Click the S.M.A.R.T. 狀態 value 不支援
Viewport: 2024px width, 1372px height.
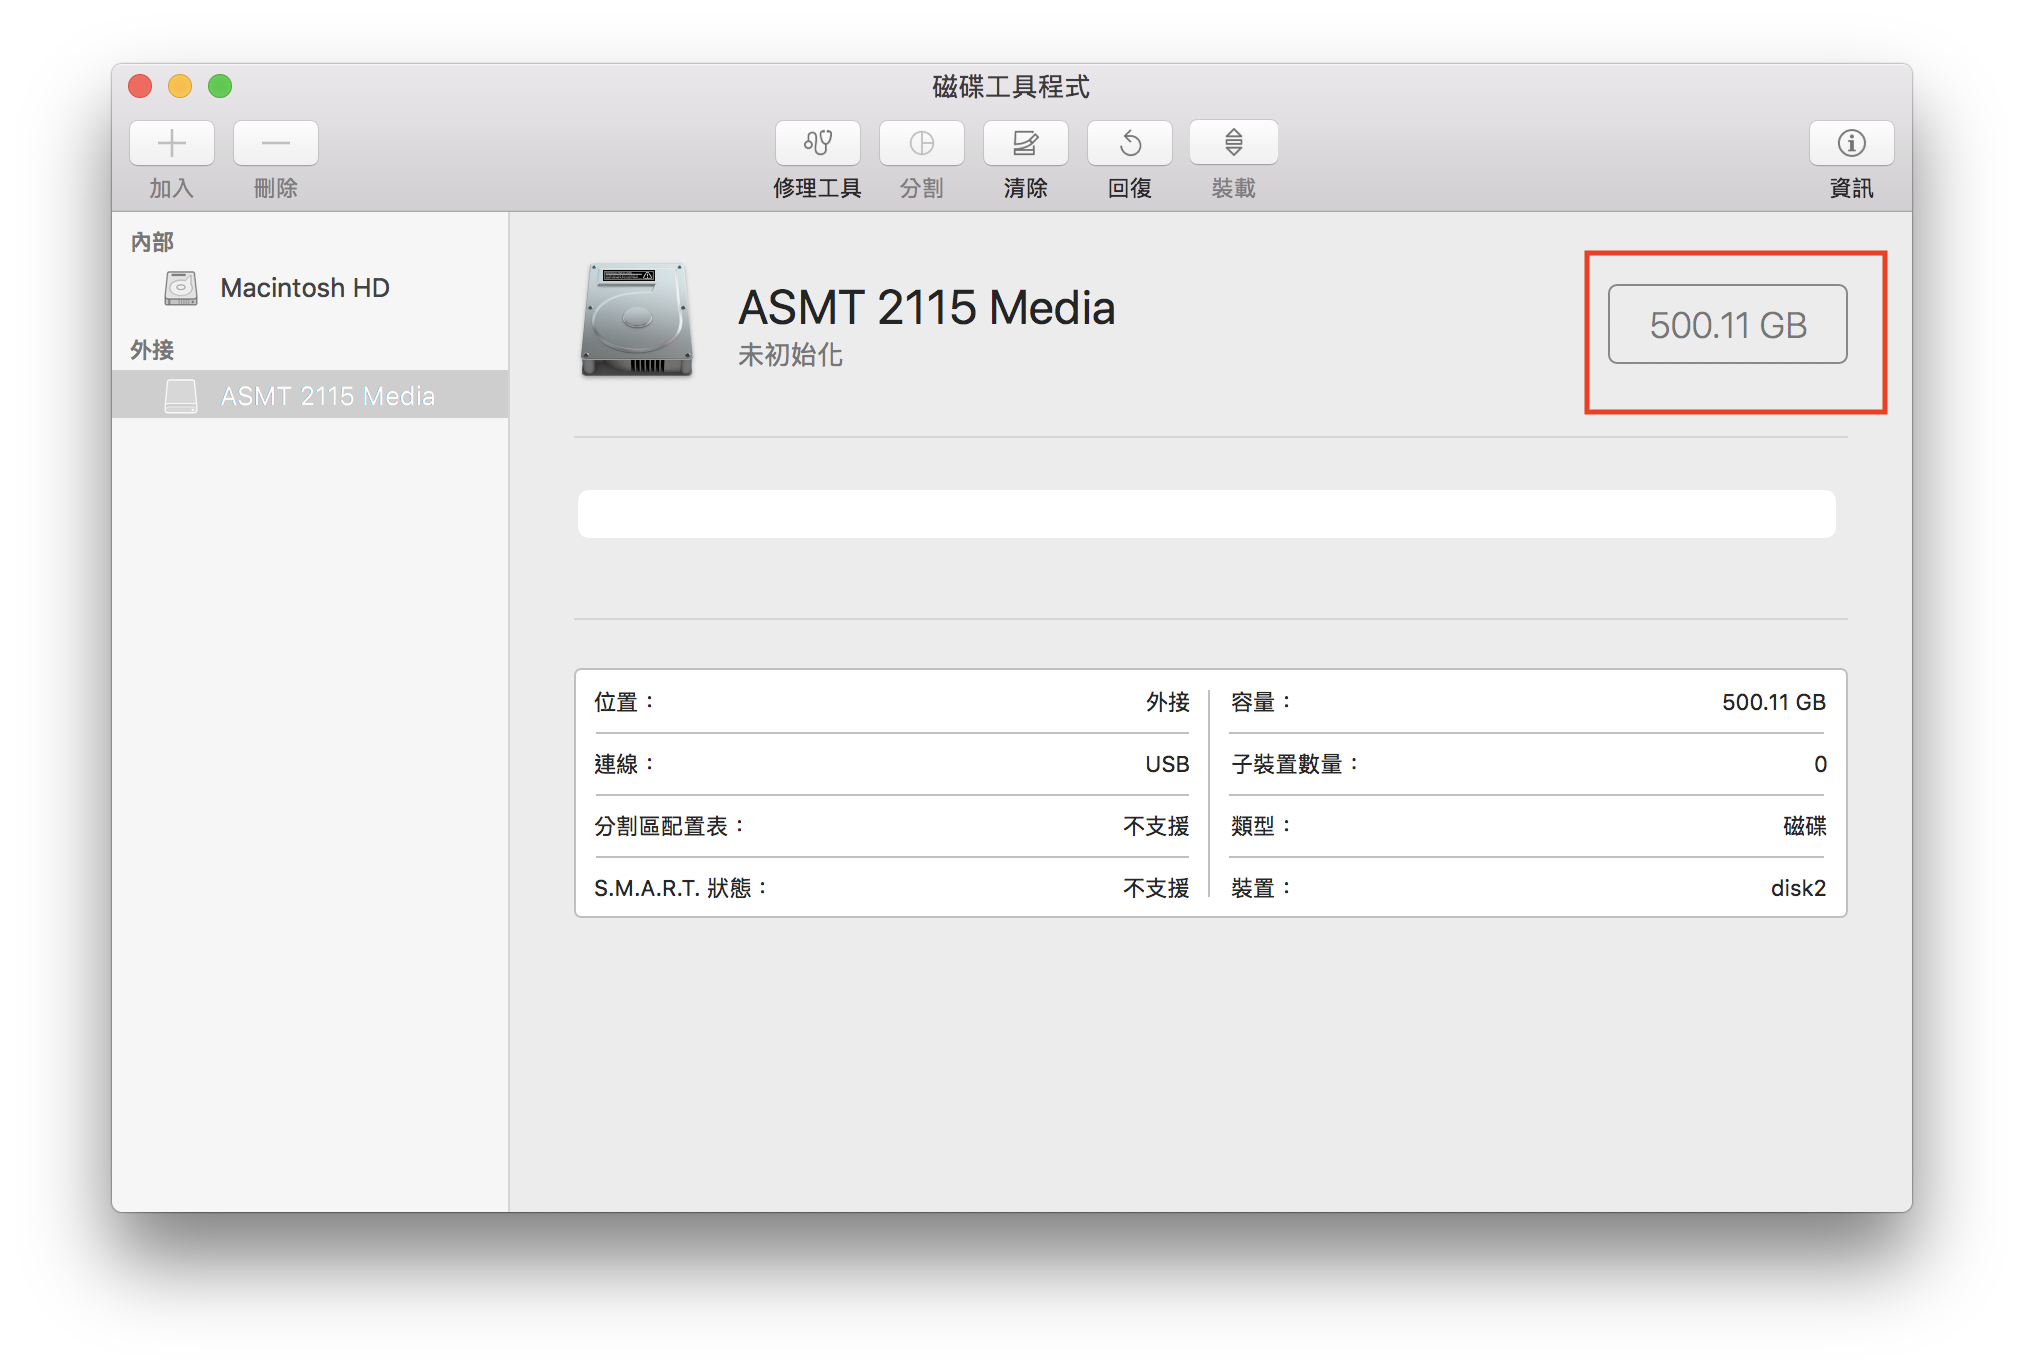(1157, 888)
